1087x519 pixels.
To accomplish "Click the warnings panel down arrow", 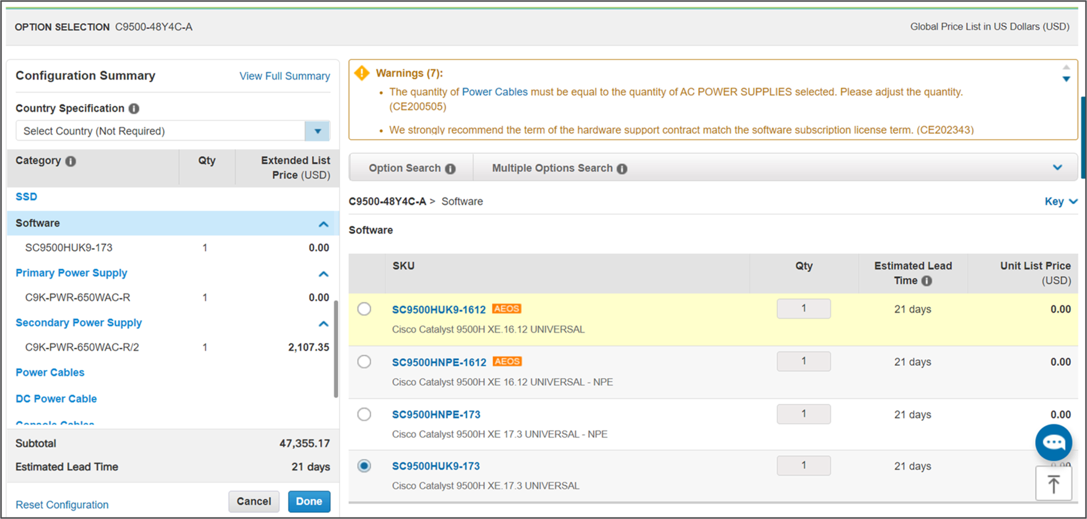I will 1066,79.
